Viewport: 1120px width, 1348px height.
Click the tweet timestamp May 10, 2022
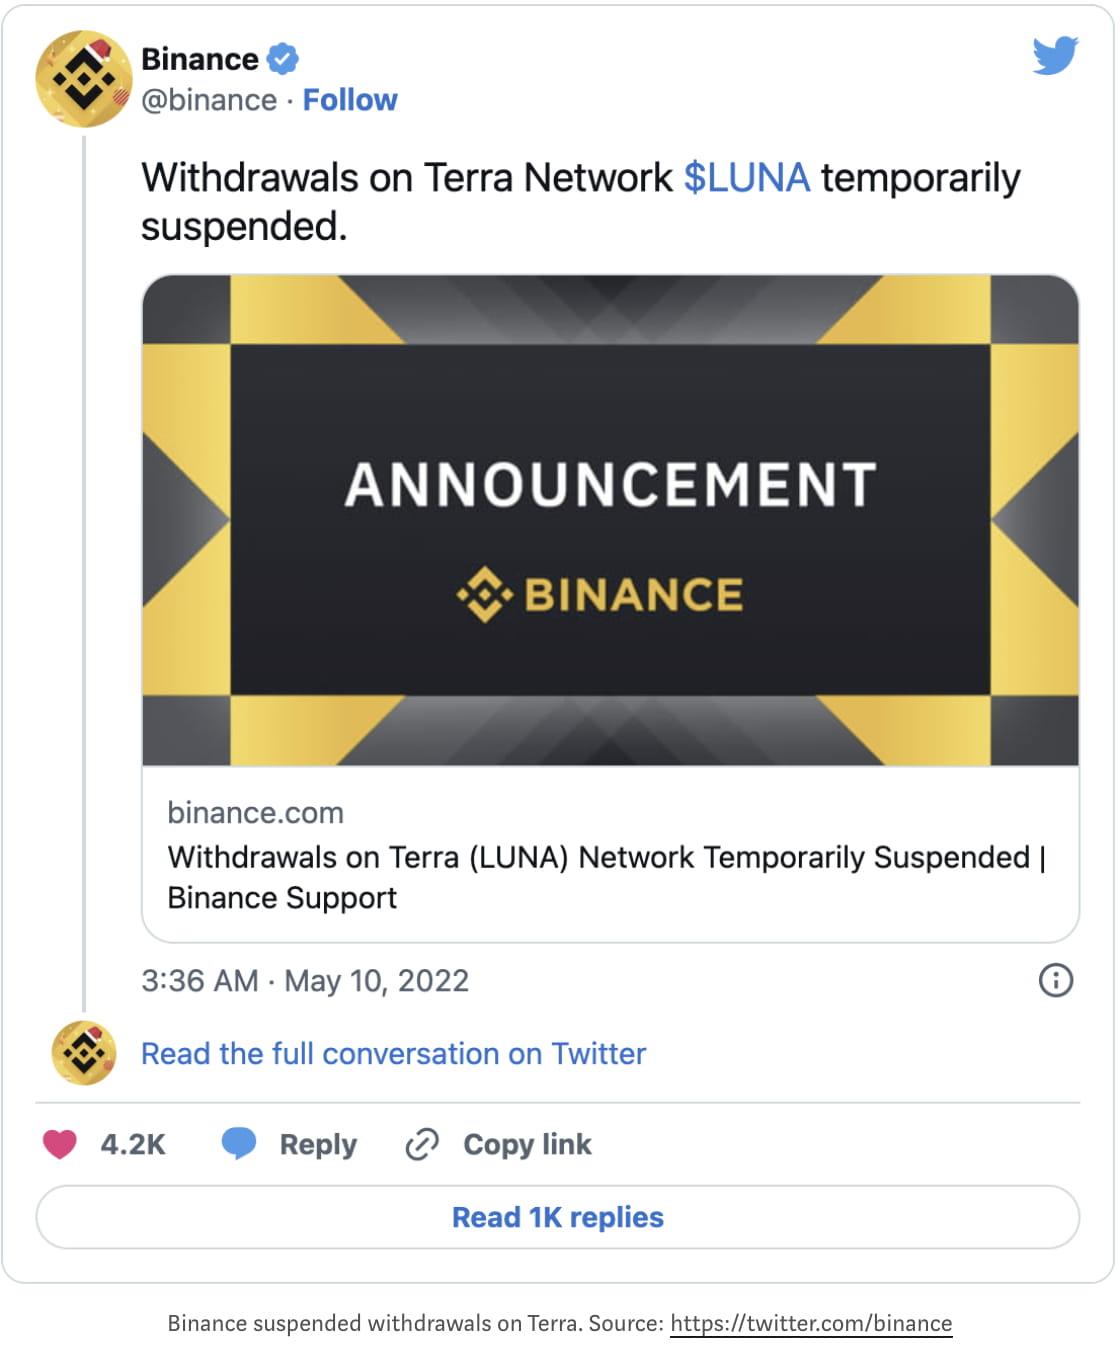click(305, 980)
